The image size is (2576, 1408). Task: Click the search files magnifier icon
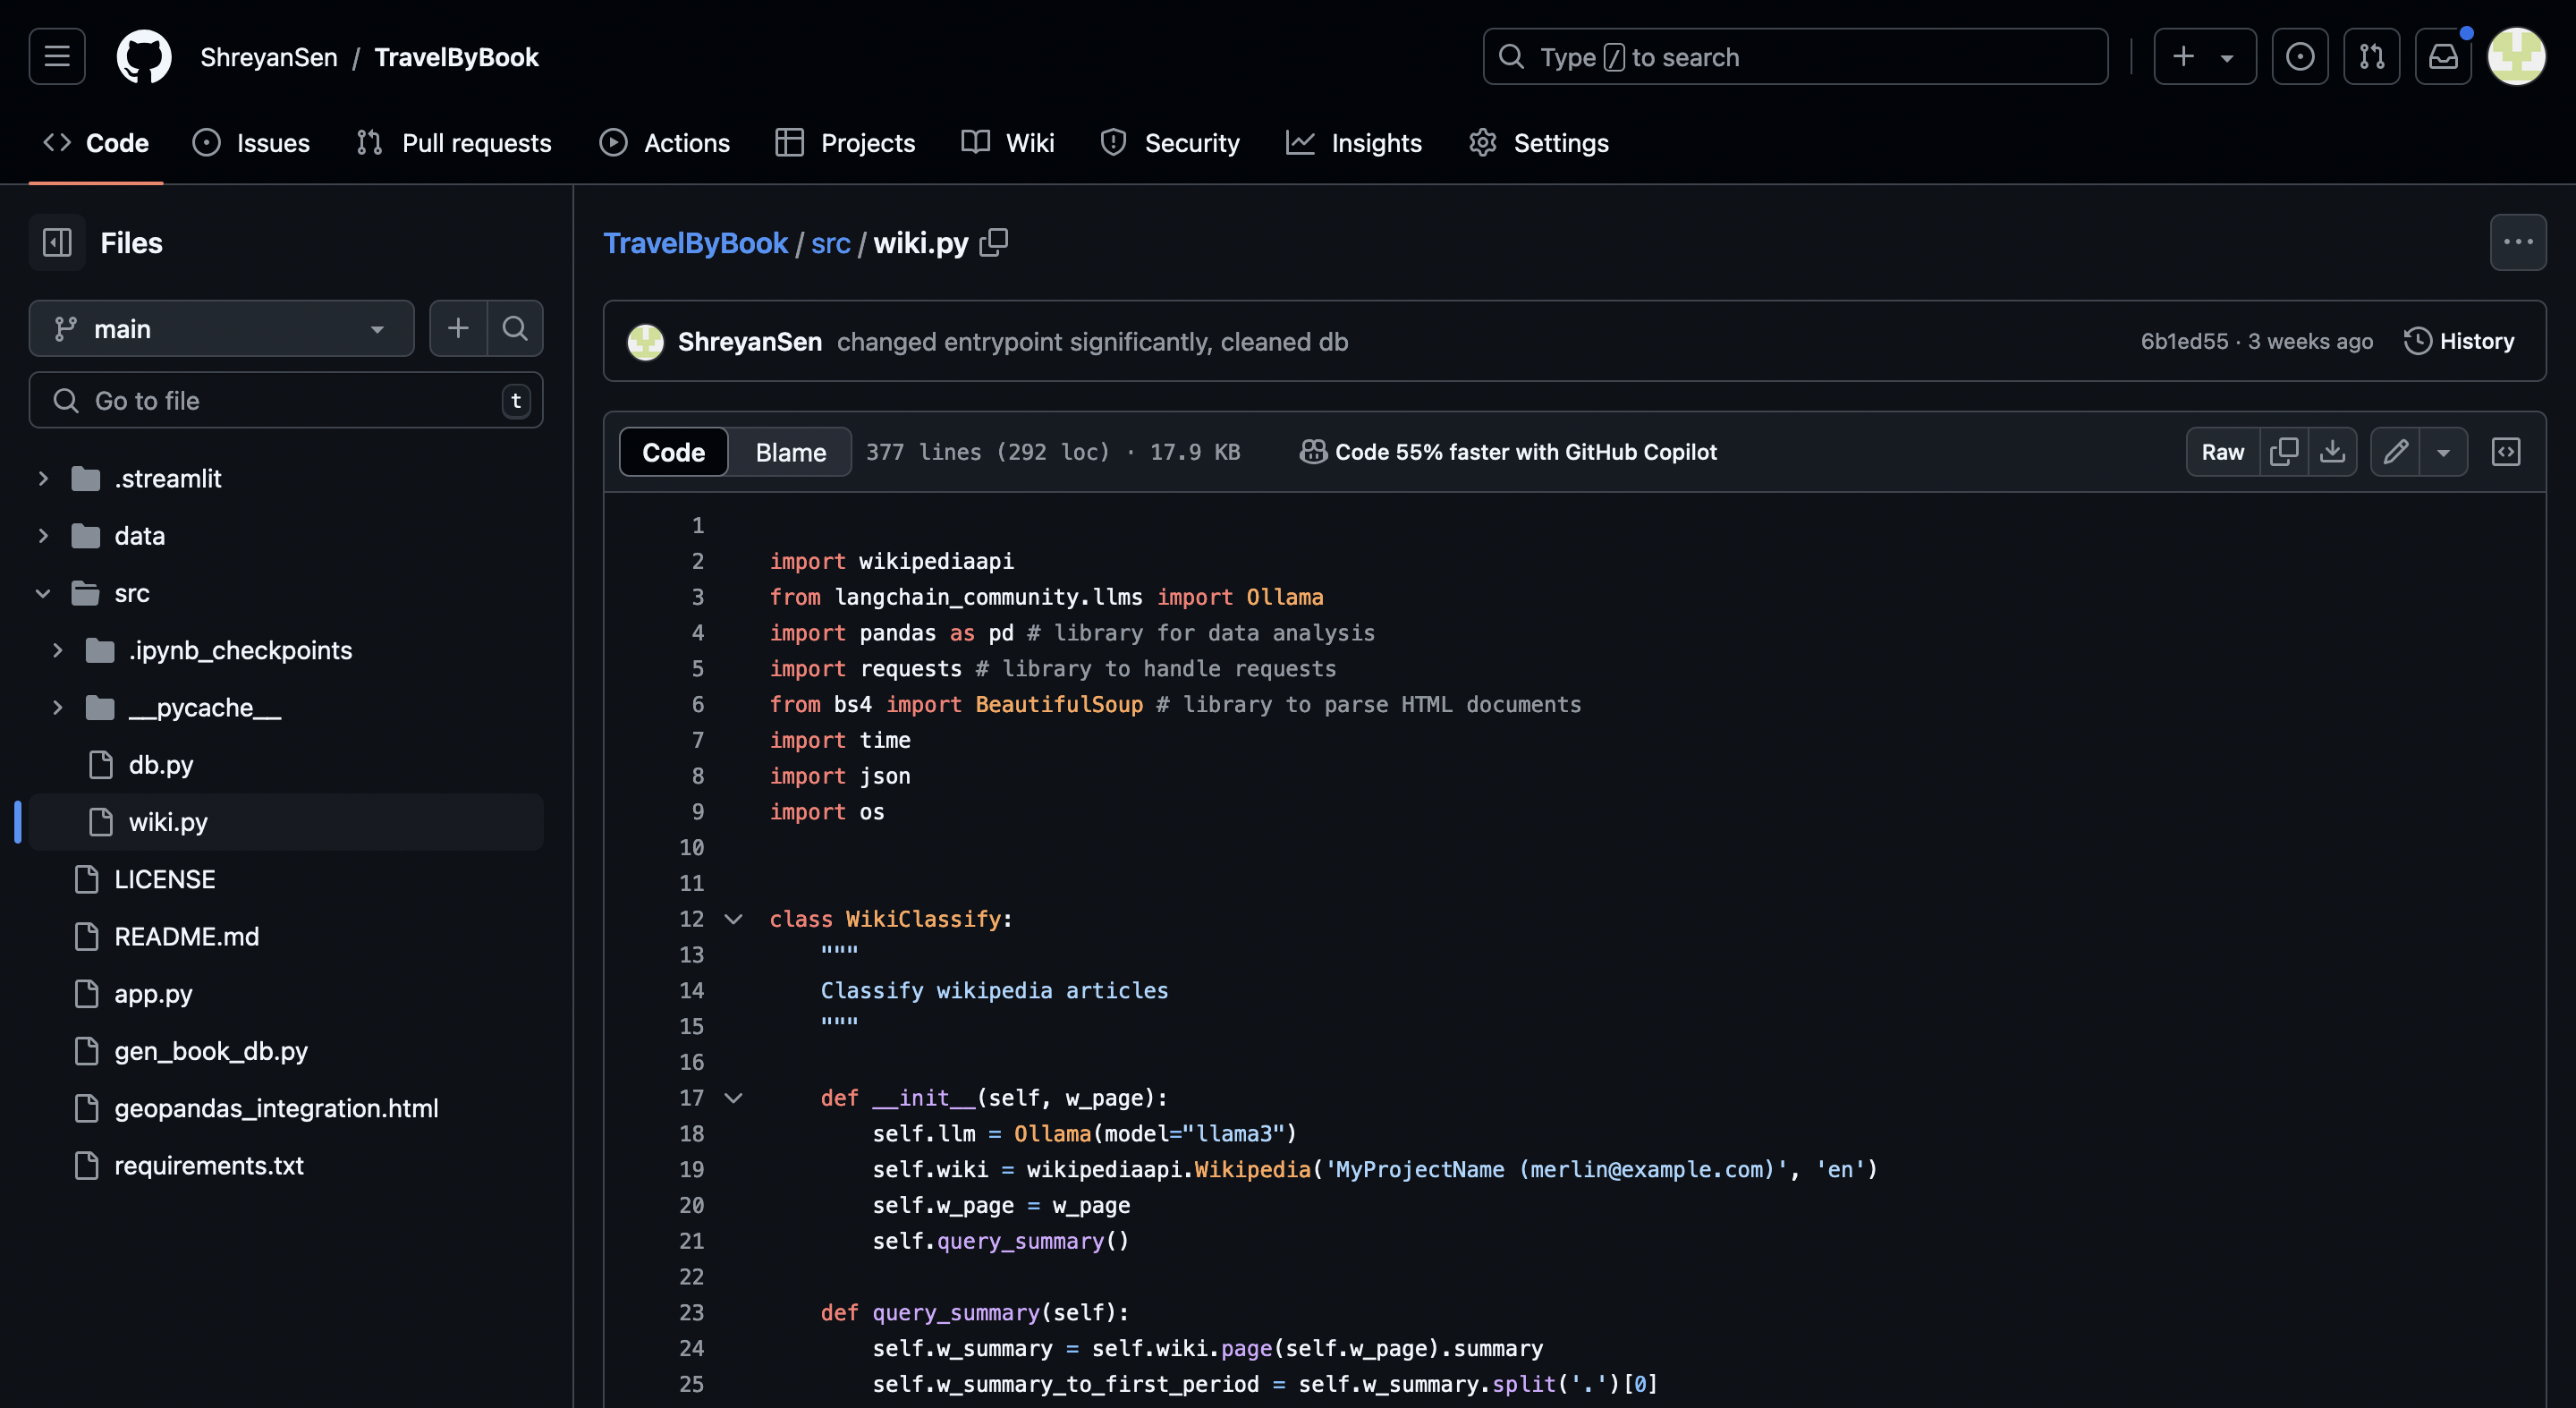515,328
